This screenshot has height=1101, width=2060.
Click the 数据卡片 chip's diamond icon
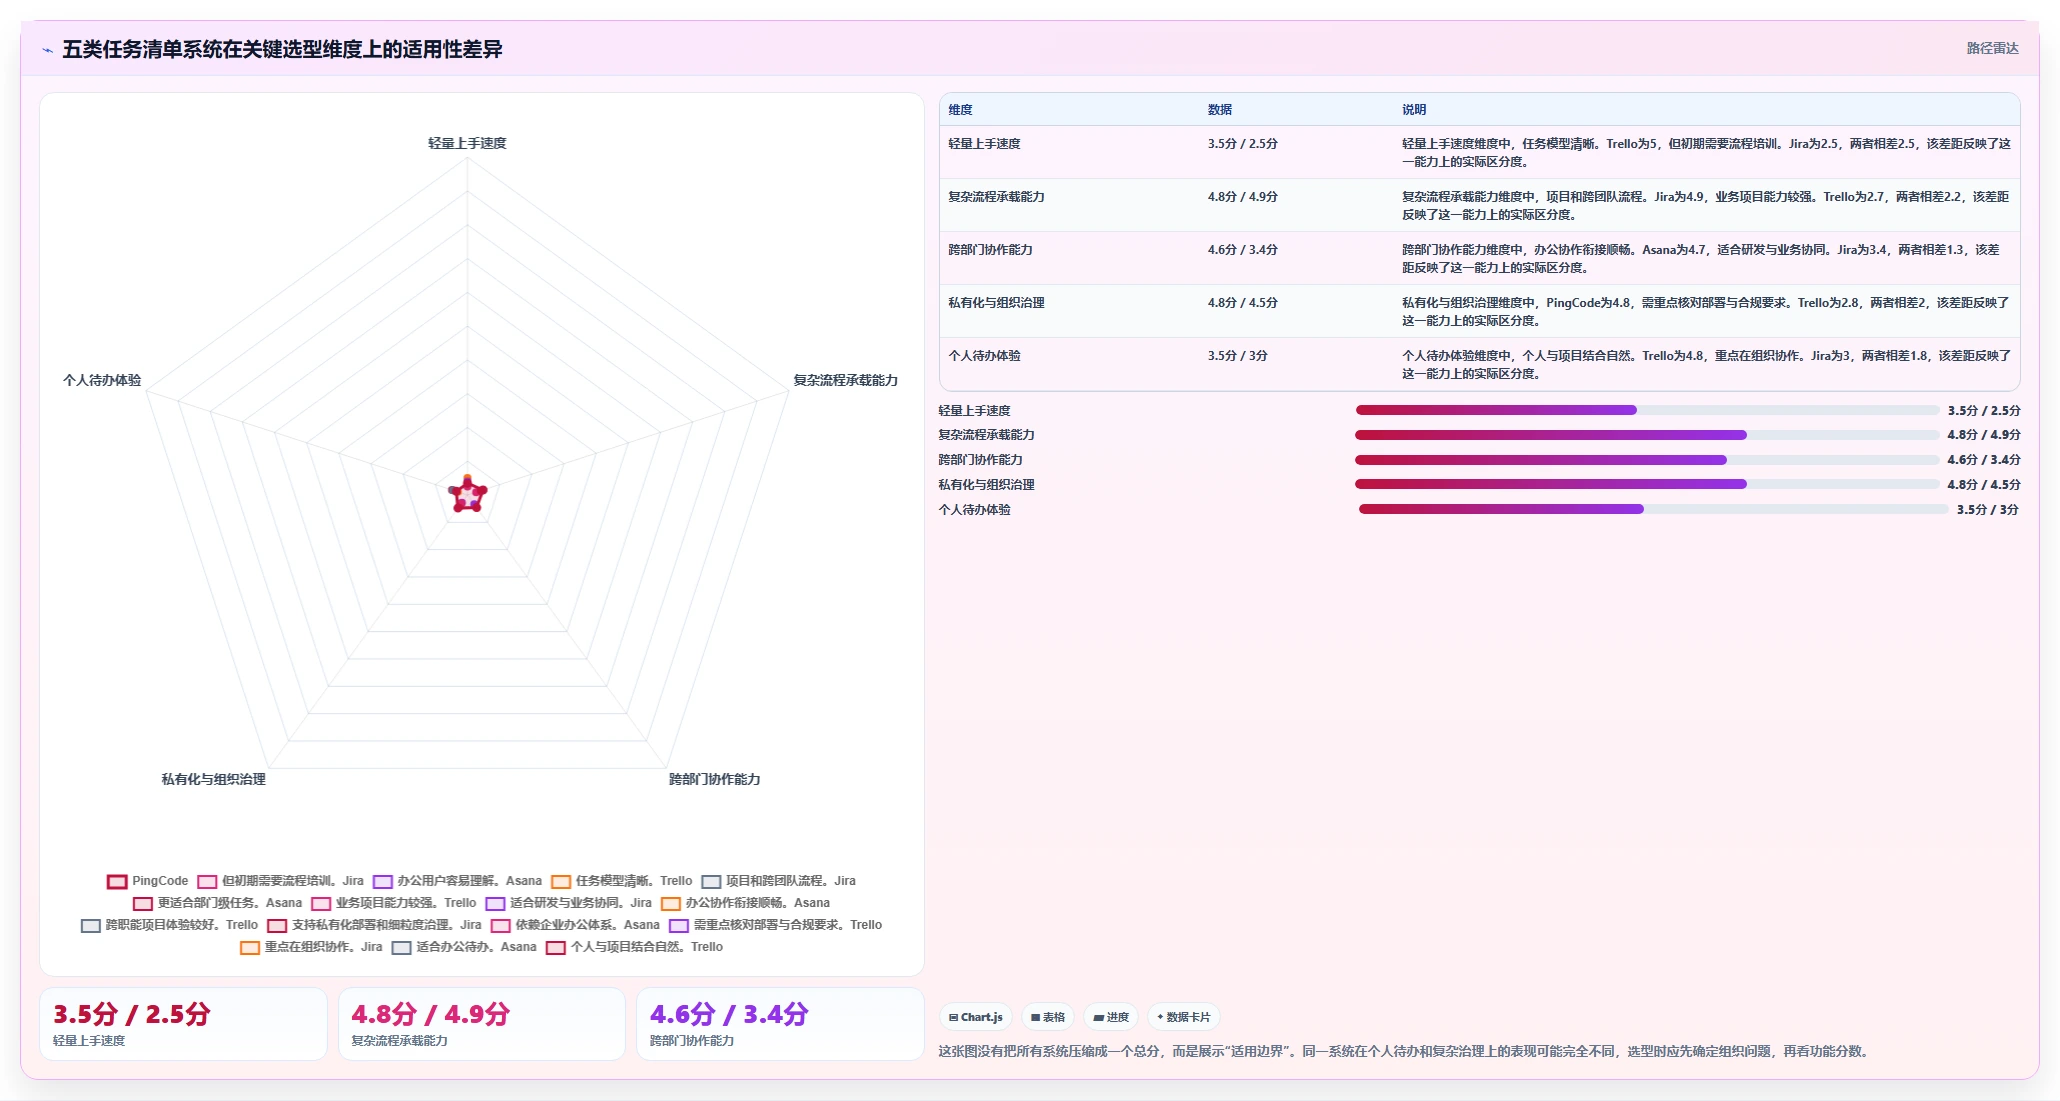coord(1160,1017)
